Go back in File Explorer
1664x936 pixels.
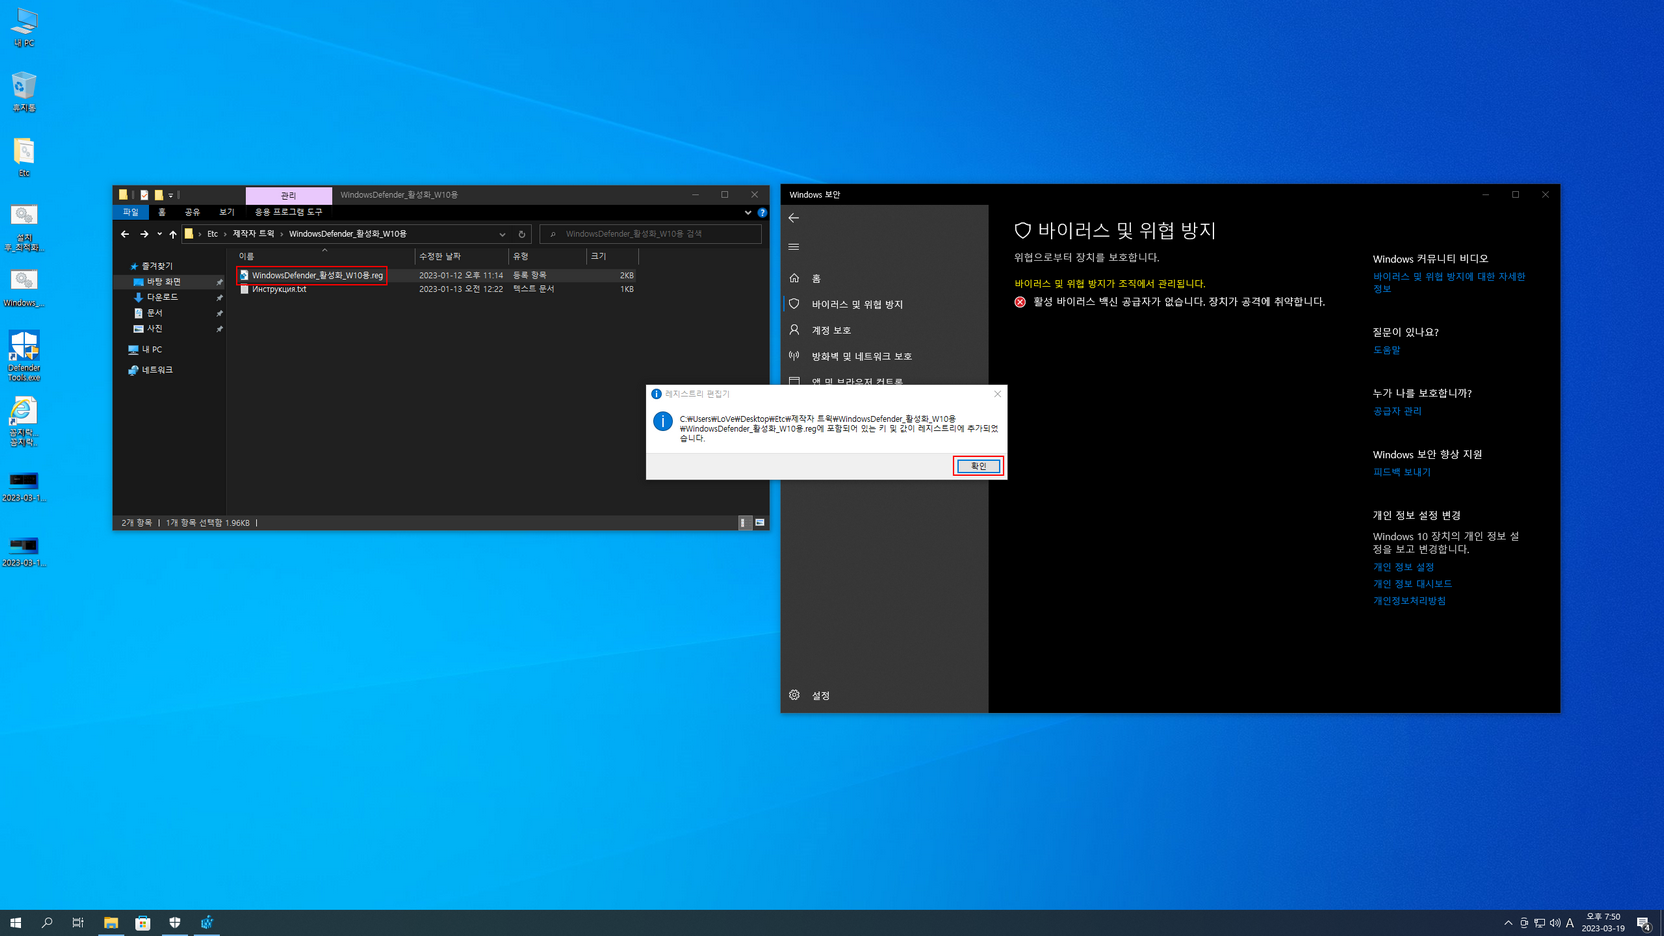(125, 234)
